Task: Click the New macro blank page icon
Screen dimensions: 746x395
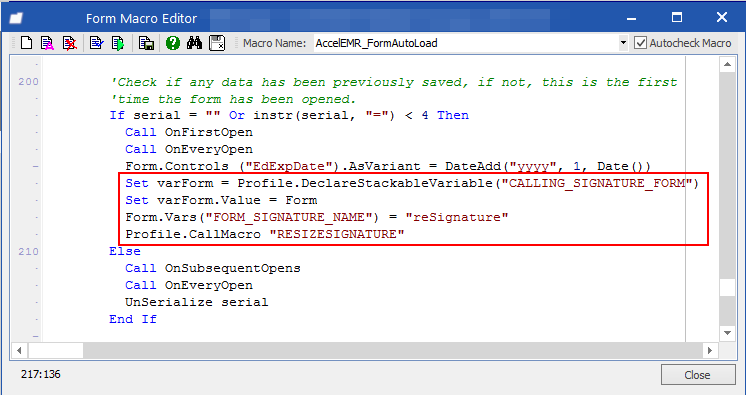Action: (27, 43)
